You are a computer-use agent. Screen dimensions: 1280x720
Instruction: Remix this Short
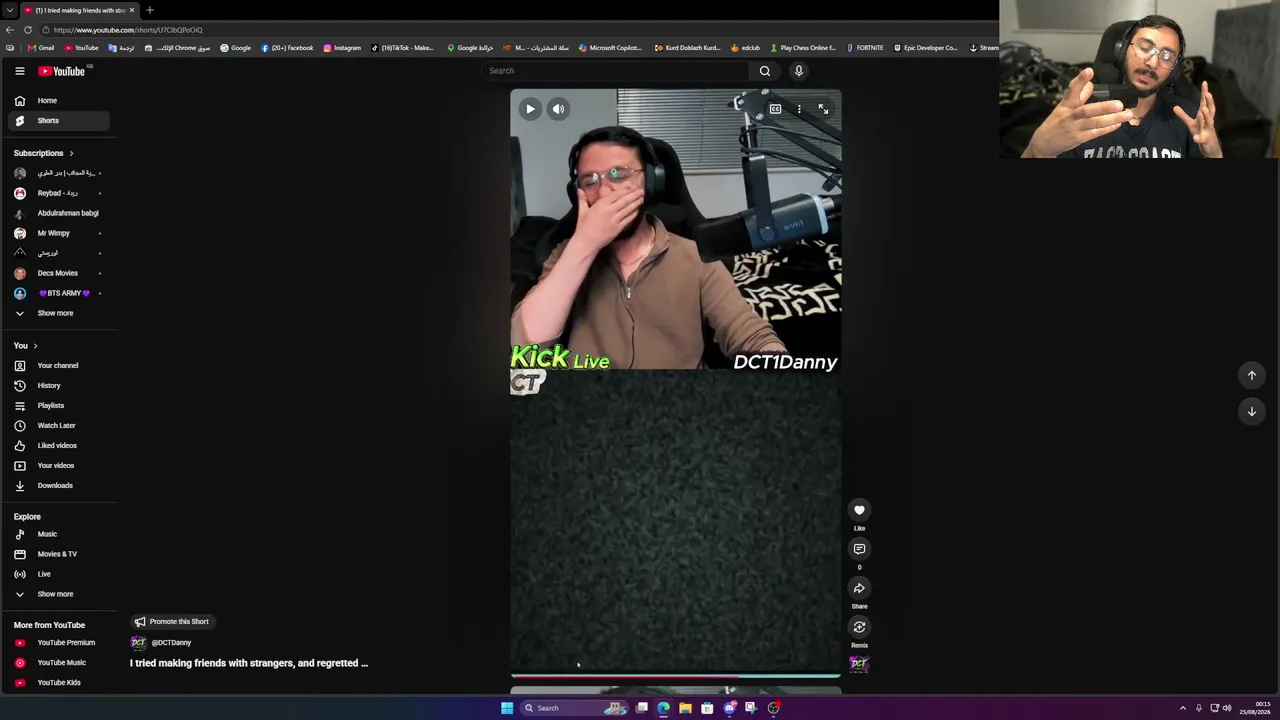tap(859, 627)
